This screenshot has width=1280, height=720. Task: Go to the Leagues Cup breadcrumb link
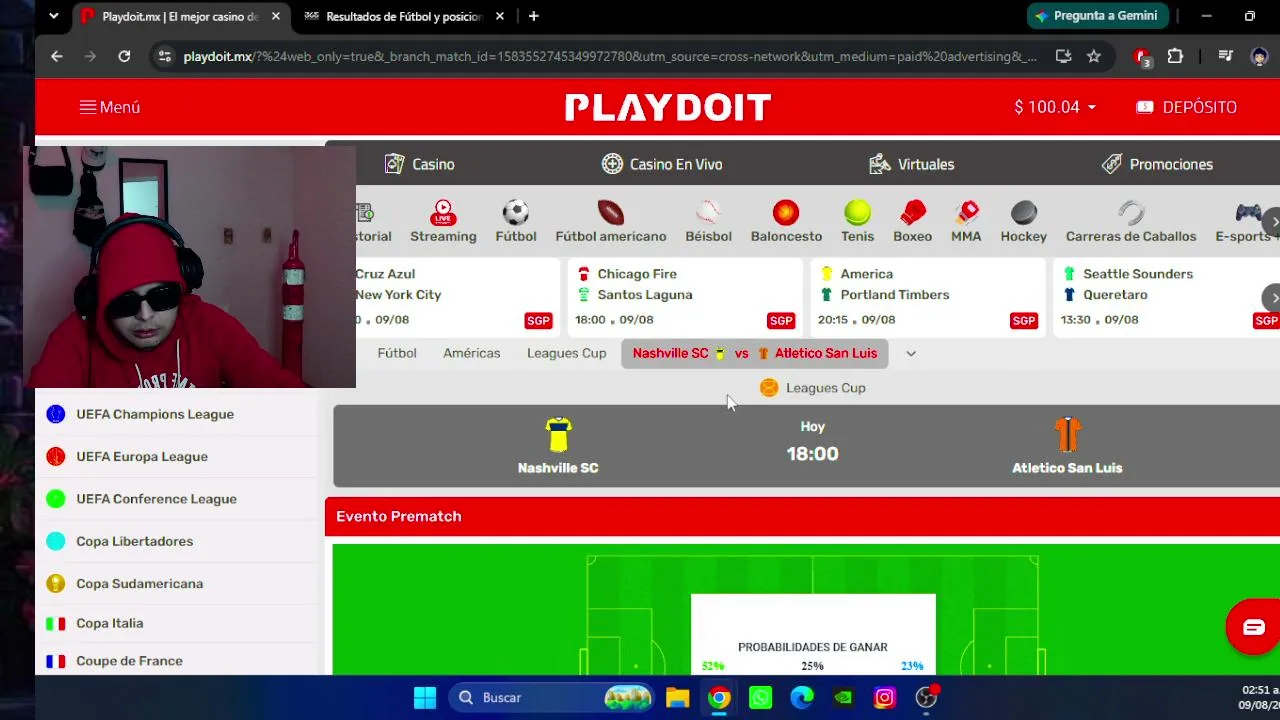[567, 353]
